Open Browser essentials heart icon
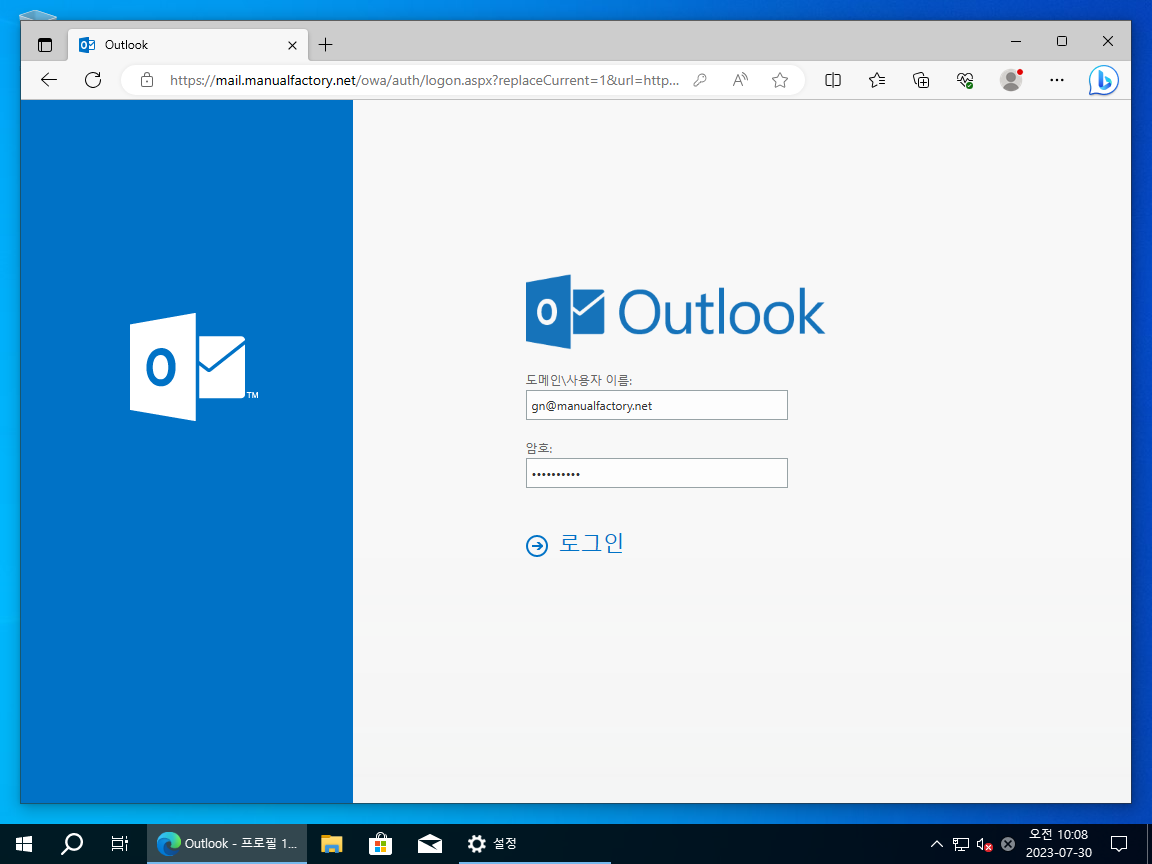This screenshot has width=1152, height=864. pyautogui.click(x=965, y=80)
